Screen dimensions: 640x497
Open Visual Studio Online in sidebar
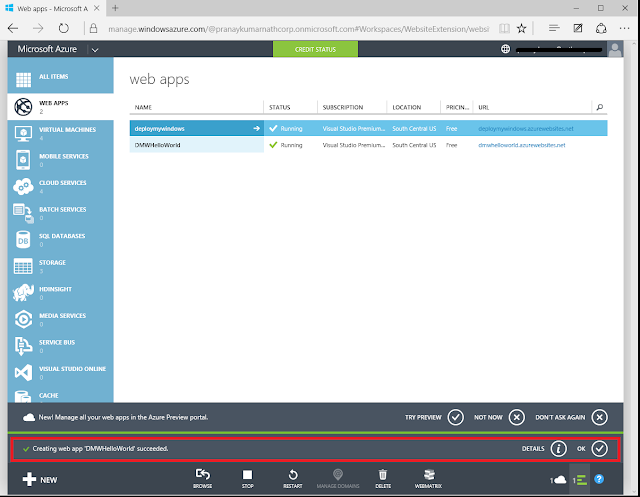(60, 372)
